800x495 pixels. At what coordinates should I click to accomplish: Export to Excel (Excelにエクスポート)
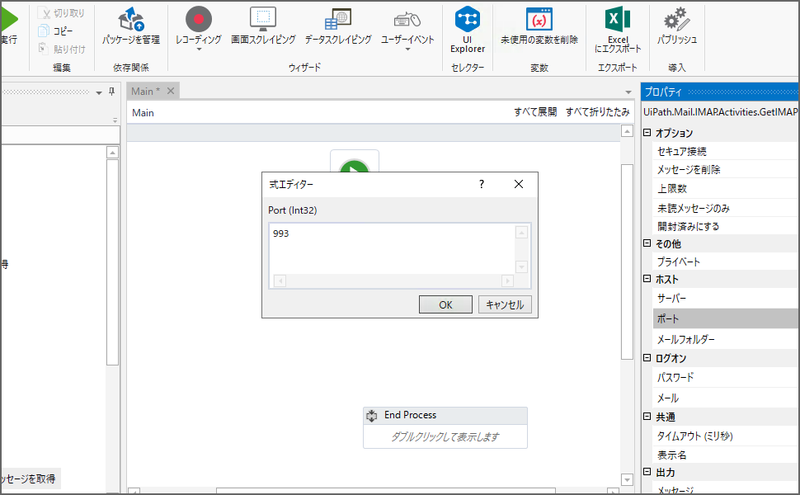(x=618, y=30)
